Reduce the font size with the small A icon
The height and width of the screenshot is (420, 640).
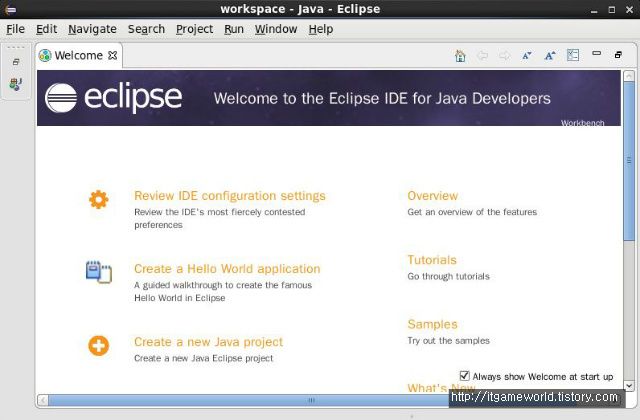(x=527, y=56)
